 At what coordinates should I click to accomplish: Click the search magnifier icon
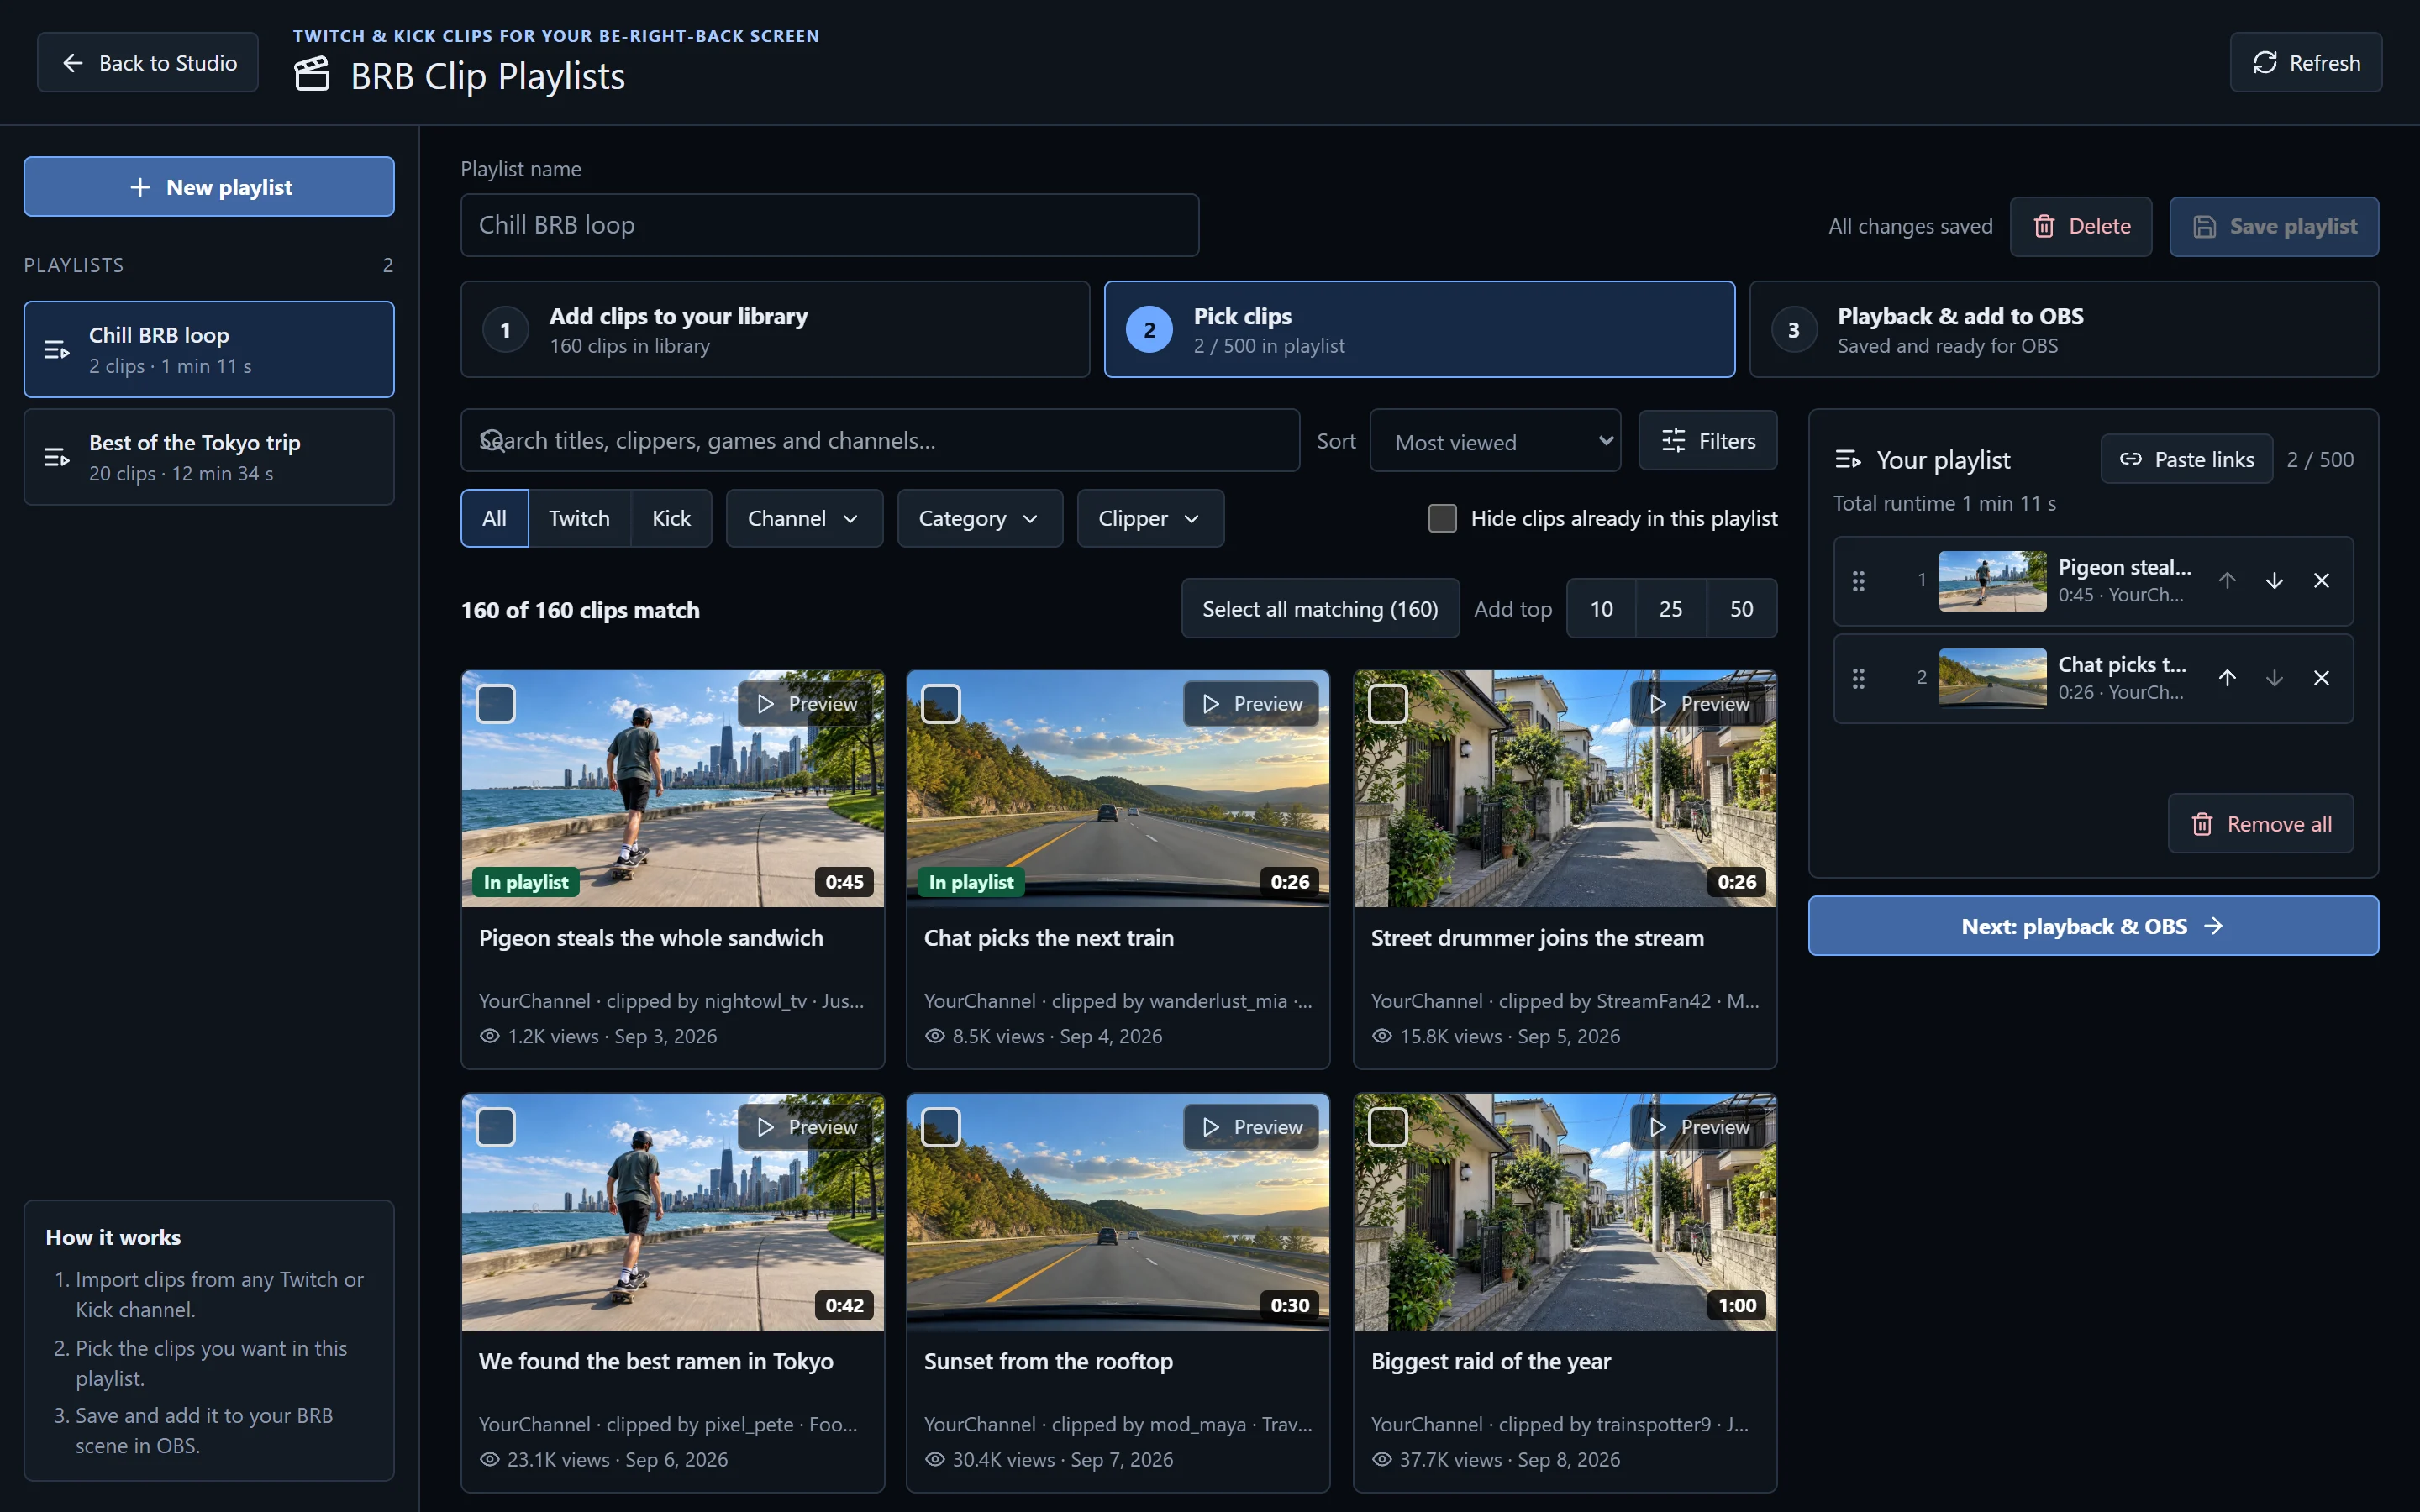click(492, 440)
